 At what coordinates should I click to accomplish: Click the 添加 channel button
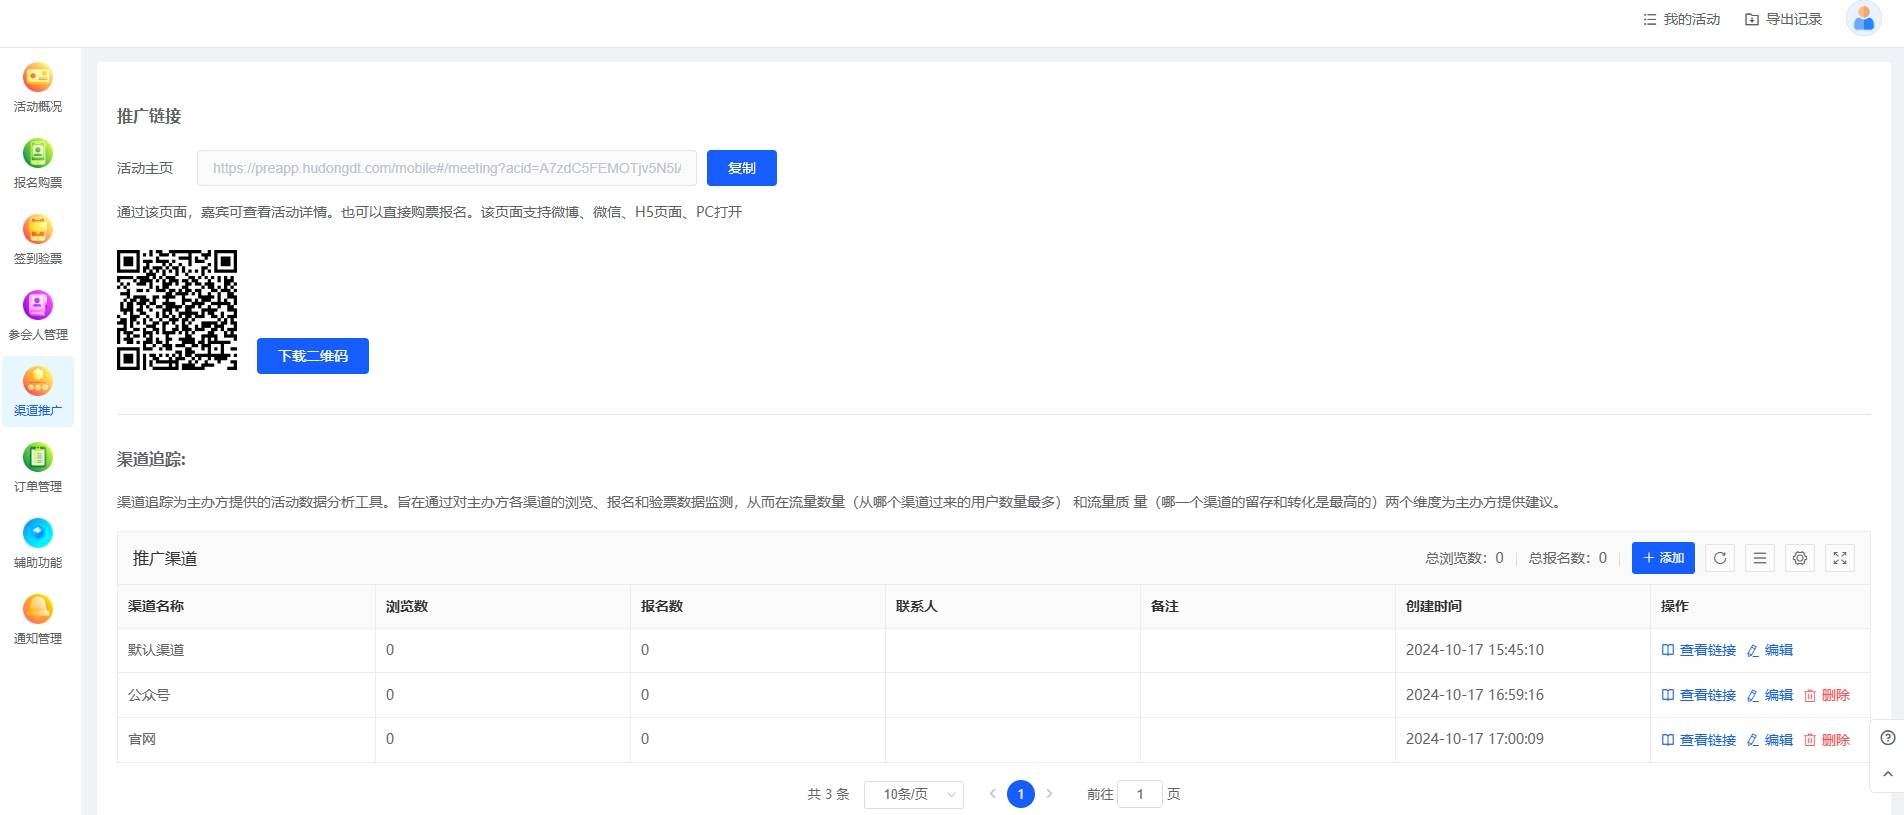click(x=1663, y=558)
